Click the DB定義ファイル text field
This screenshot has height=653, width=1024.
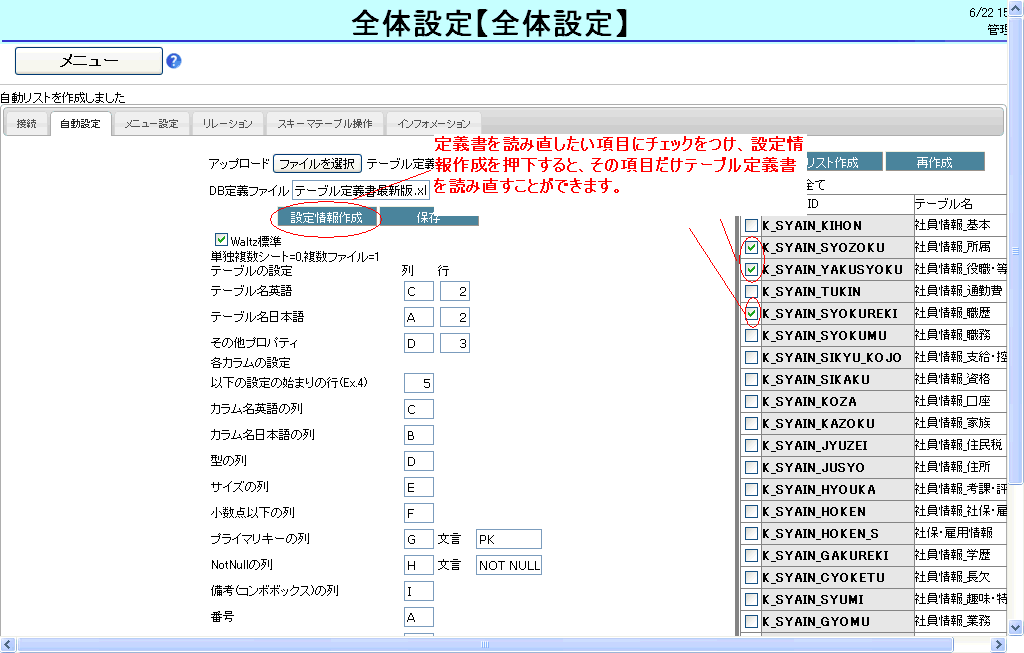pyautogui.click(x=360, y=190)
